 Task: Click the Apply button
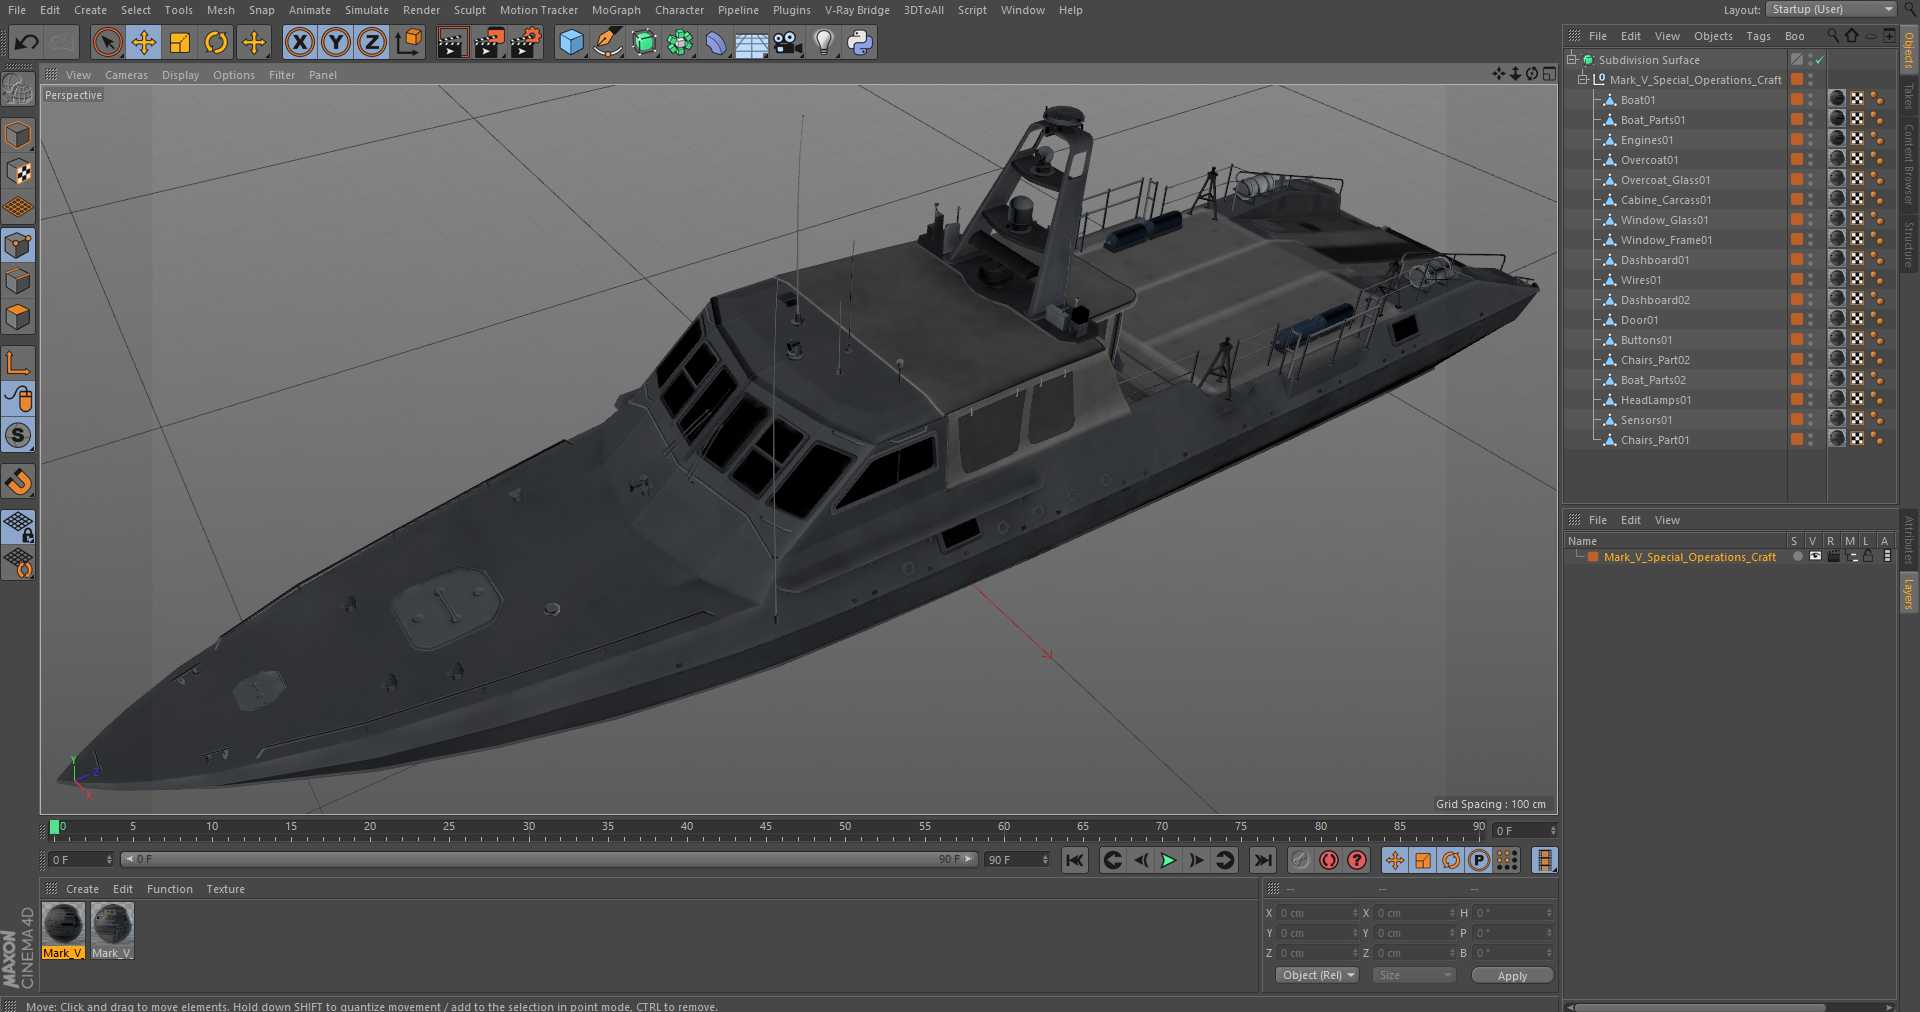(x=1512, y=975)
